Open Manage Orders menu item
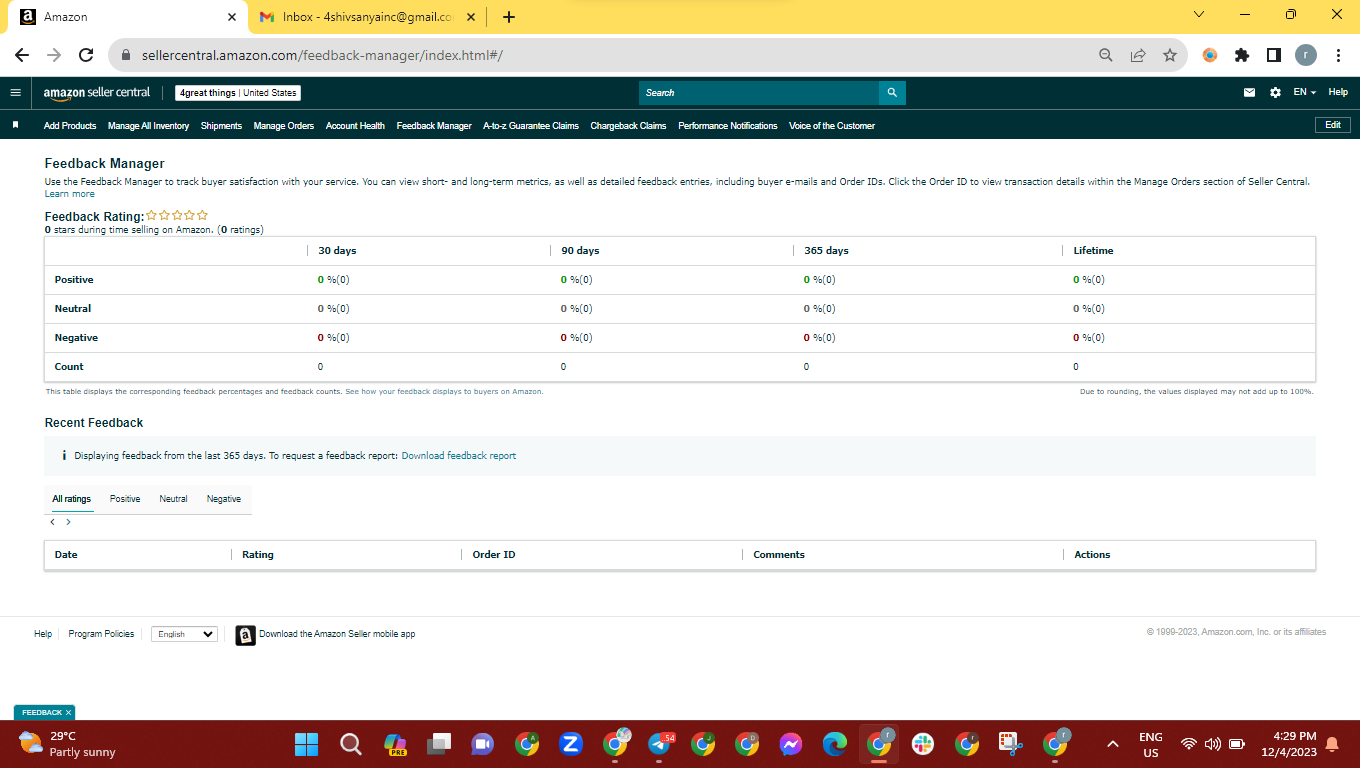The height and width of the screenshot is (768, 1360). (284, 126)
